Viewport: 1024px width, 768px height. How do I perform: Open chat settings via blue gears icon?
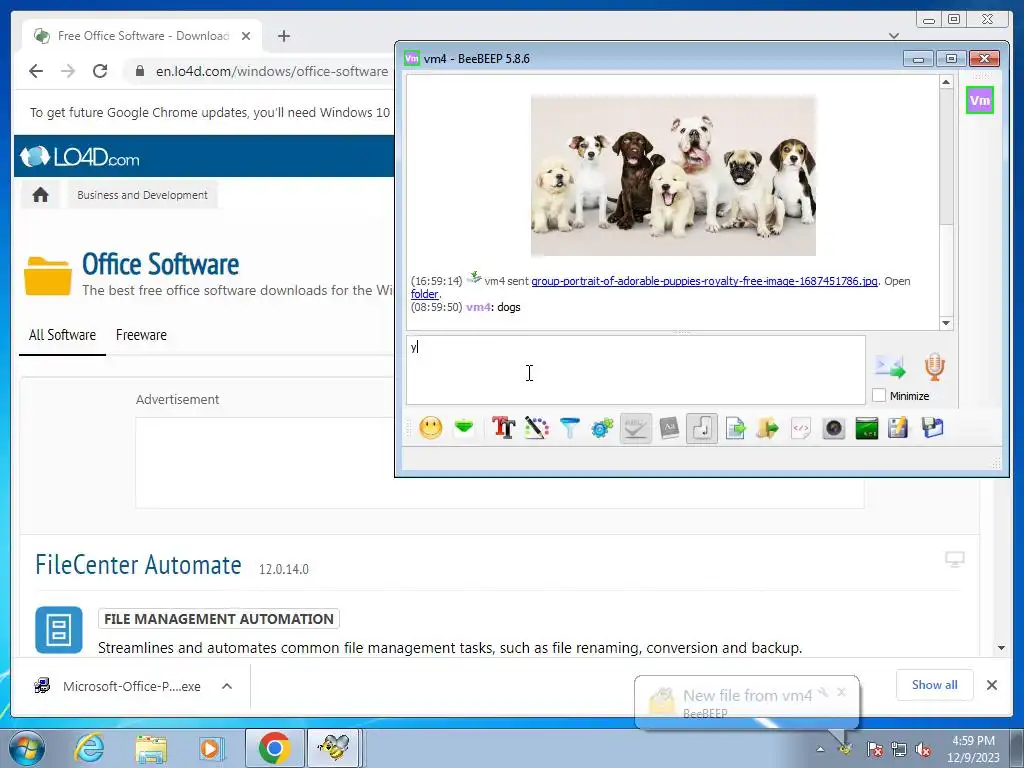pos(602,428)
